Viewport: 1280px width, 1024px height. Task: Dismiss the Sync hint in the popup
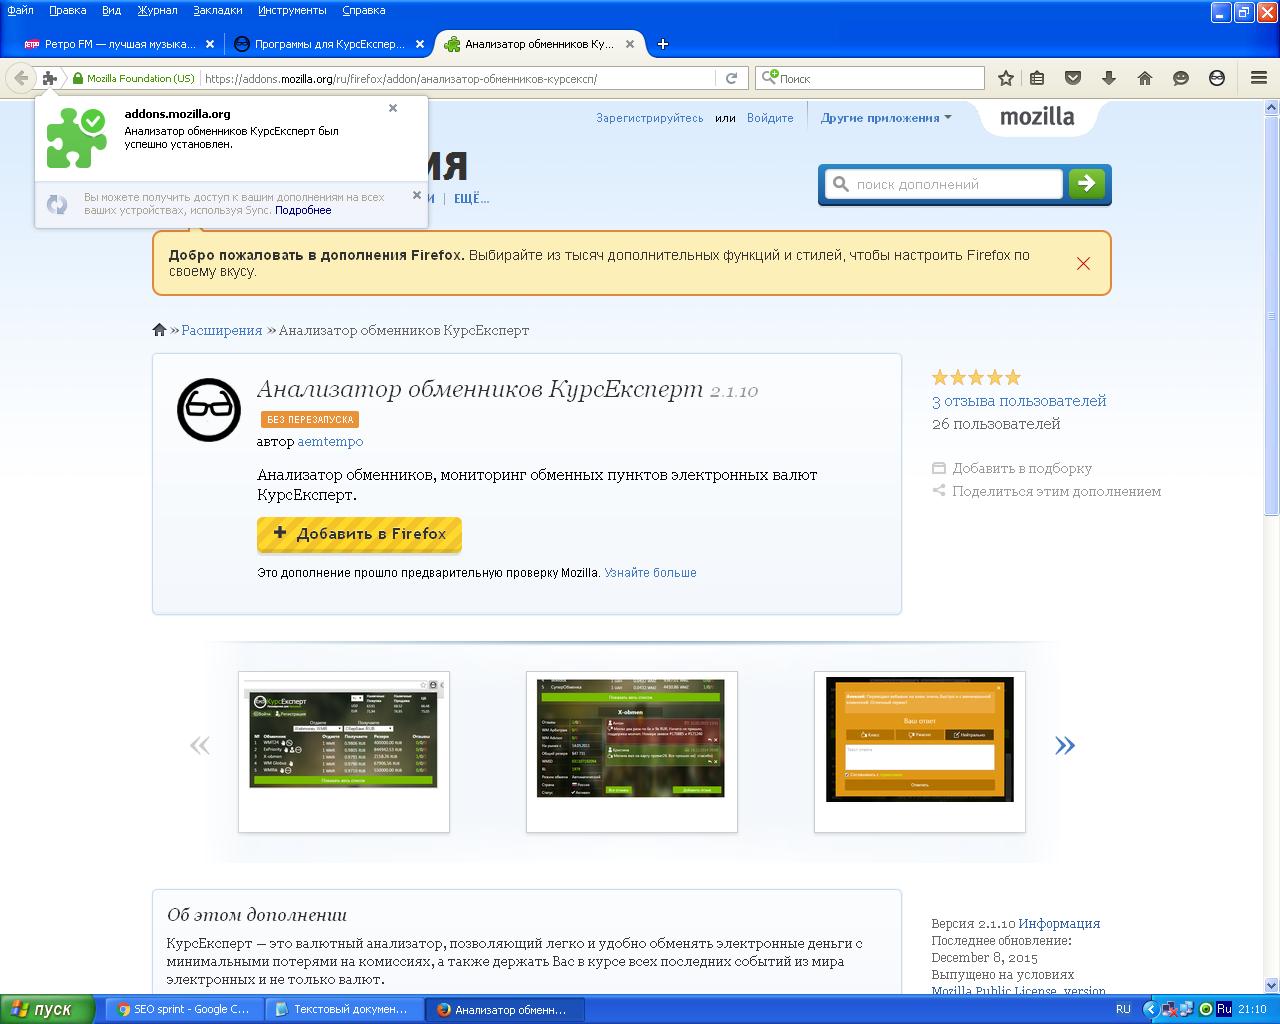pos(417,195)
